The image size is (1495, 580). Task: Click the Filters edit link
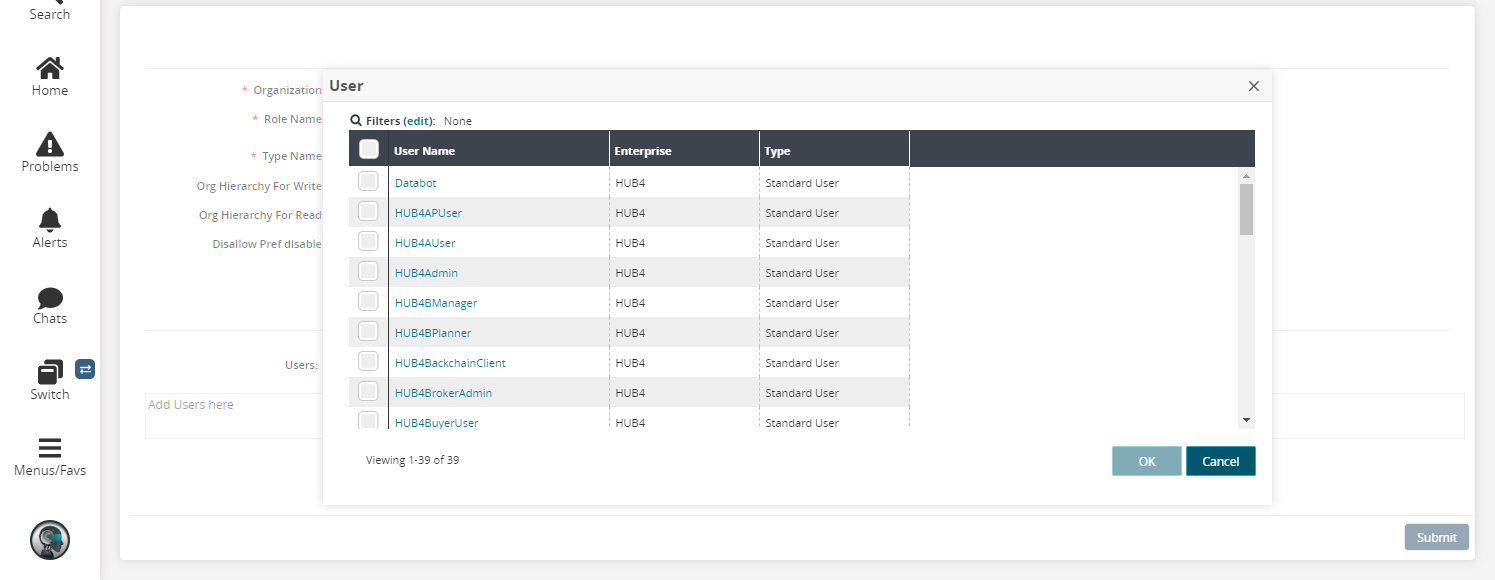coord(418,121)
